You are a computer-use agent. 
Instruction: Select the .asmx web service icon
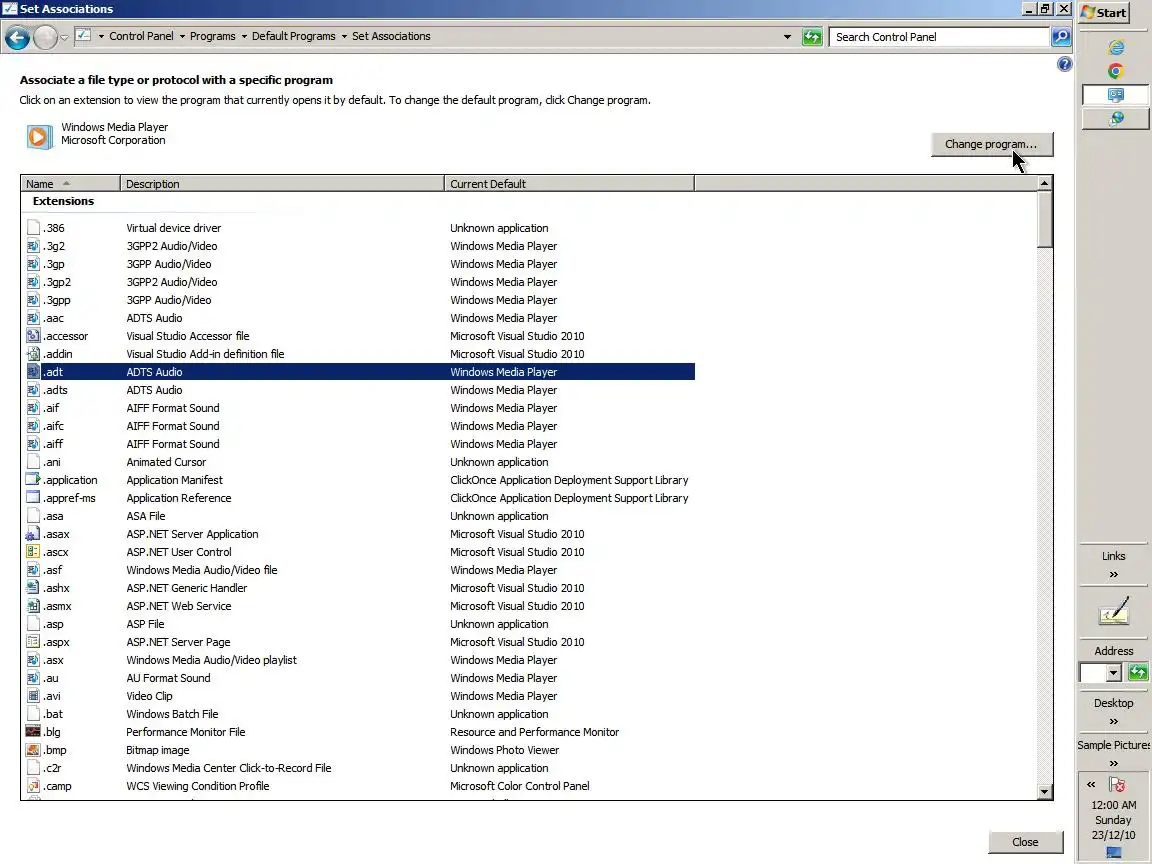tap(33, 606)
